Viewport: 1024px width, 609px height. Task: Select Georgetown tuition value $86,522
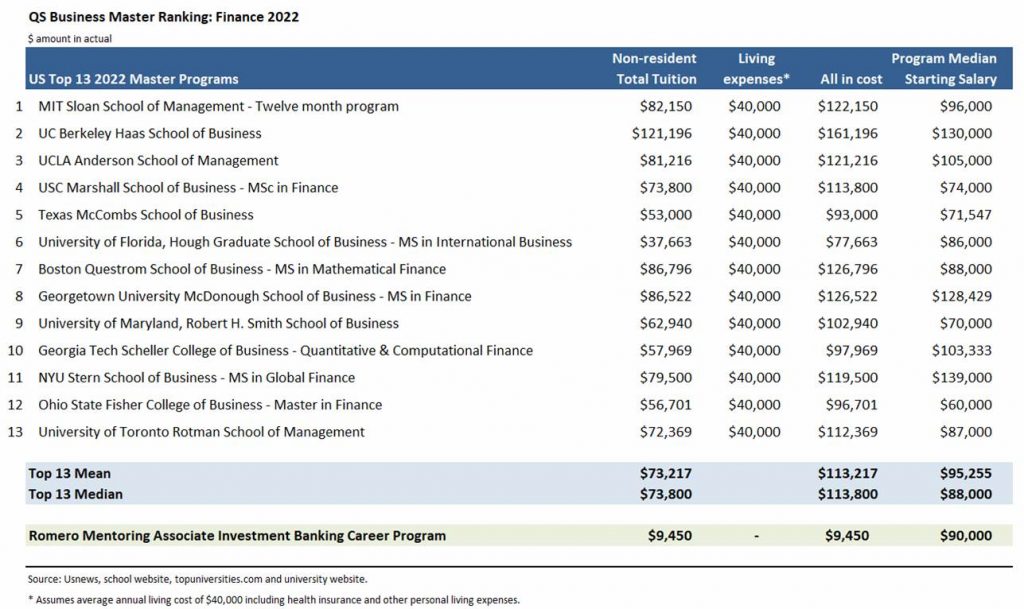(x=665, y=296)
